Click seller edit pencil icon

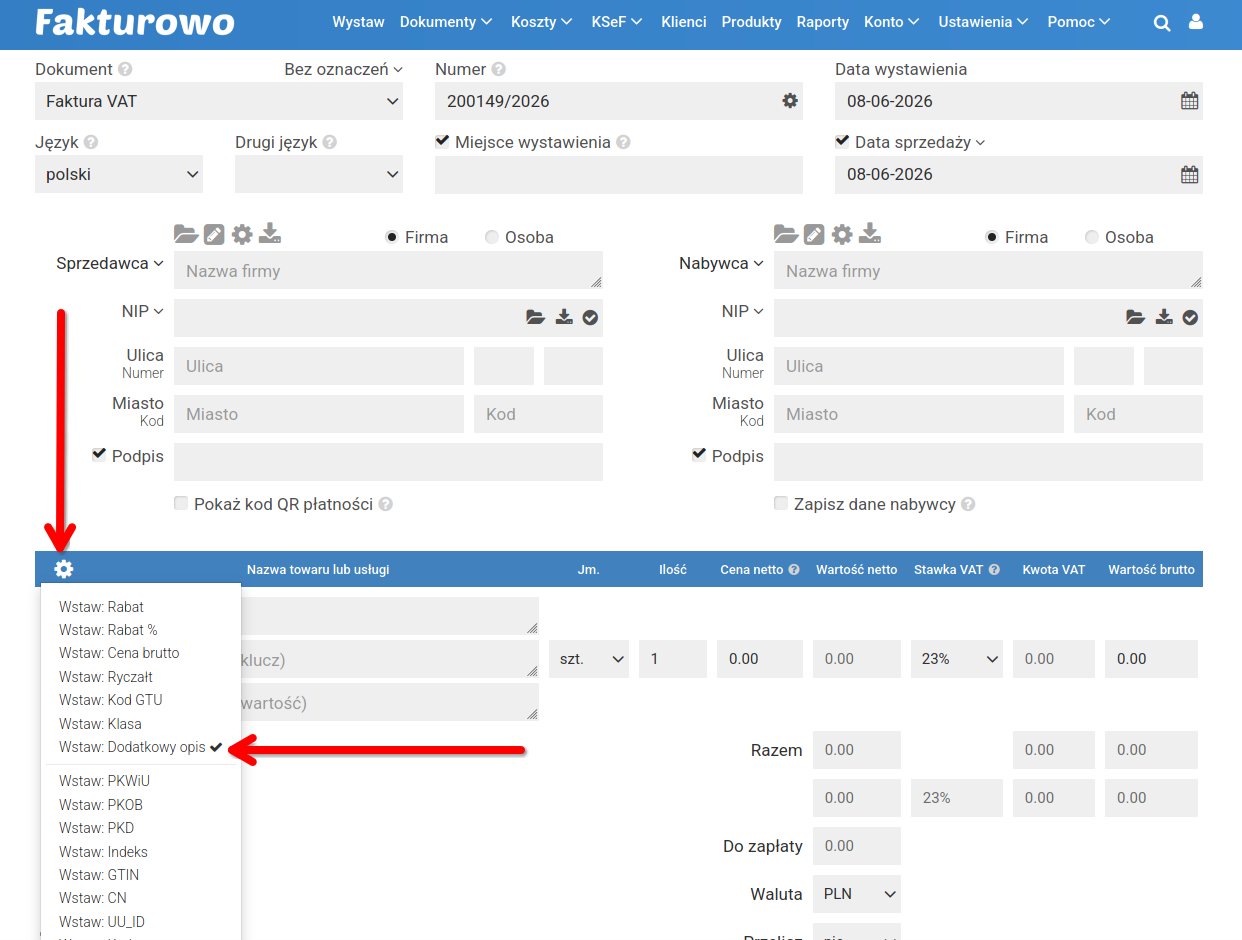tap(214, 234)
